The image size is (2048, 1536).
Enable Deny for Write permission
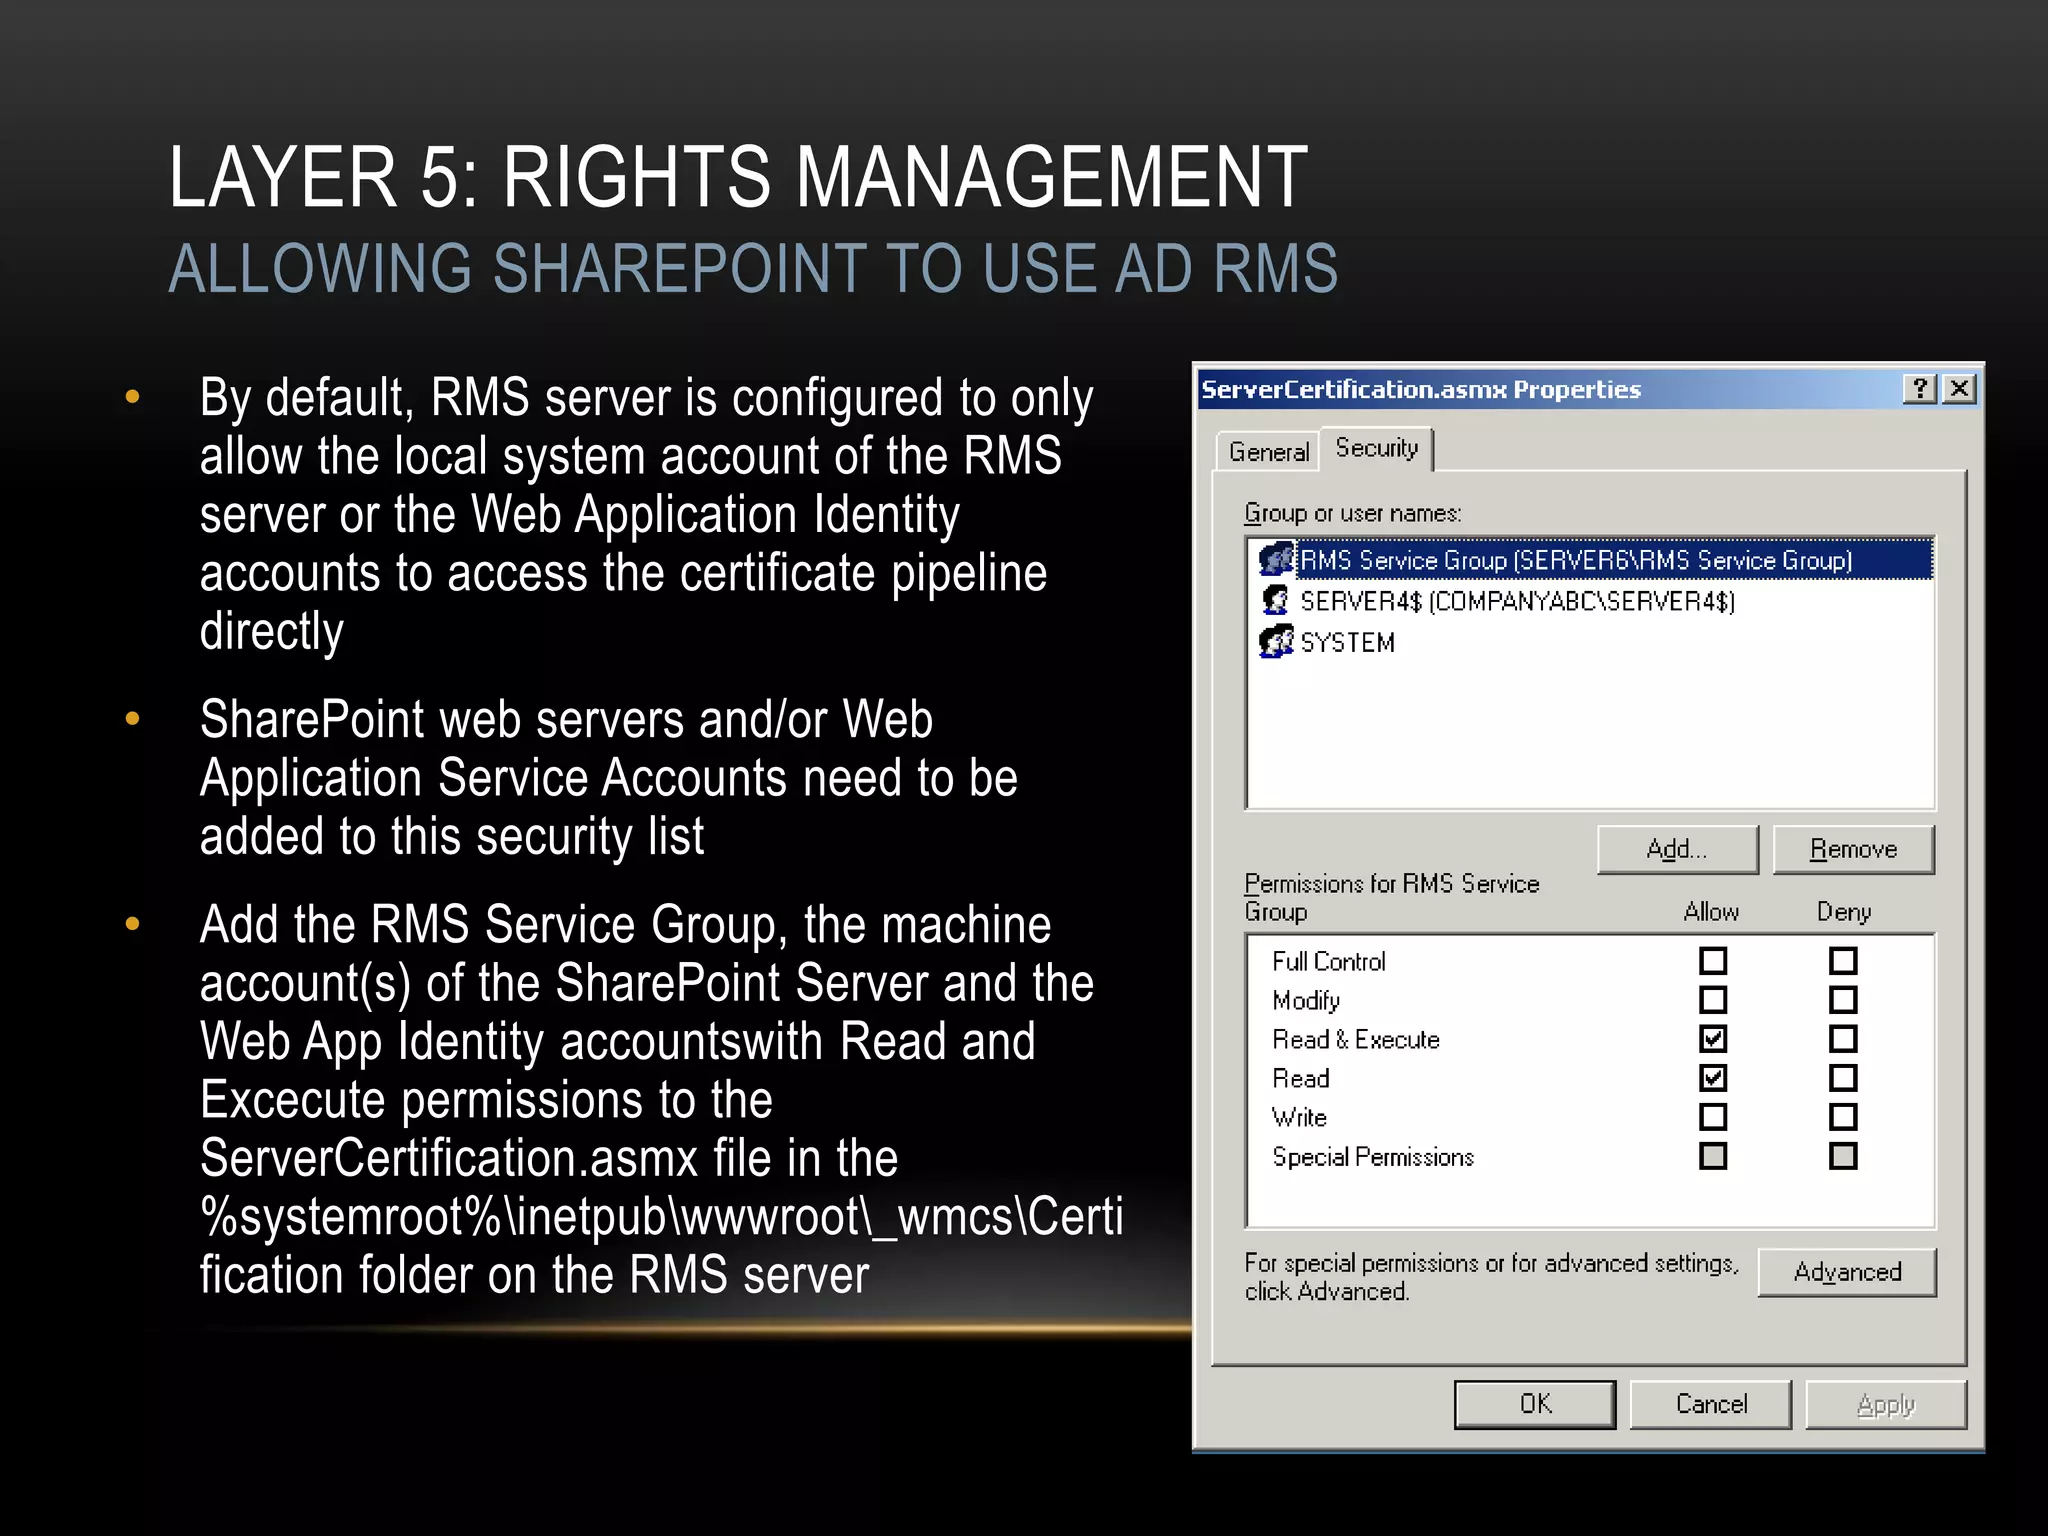coord(1843,1117)
